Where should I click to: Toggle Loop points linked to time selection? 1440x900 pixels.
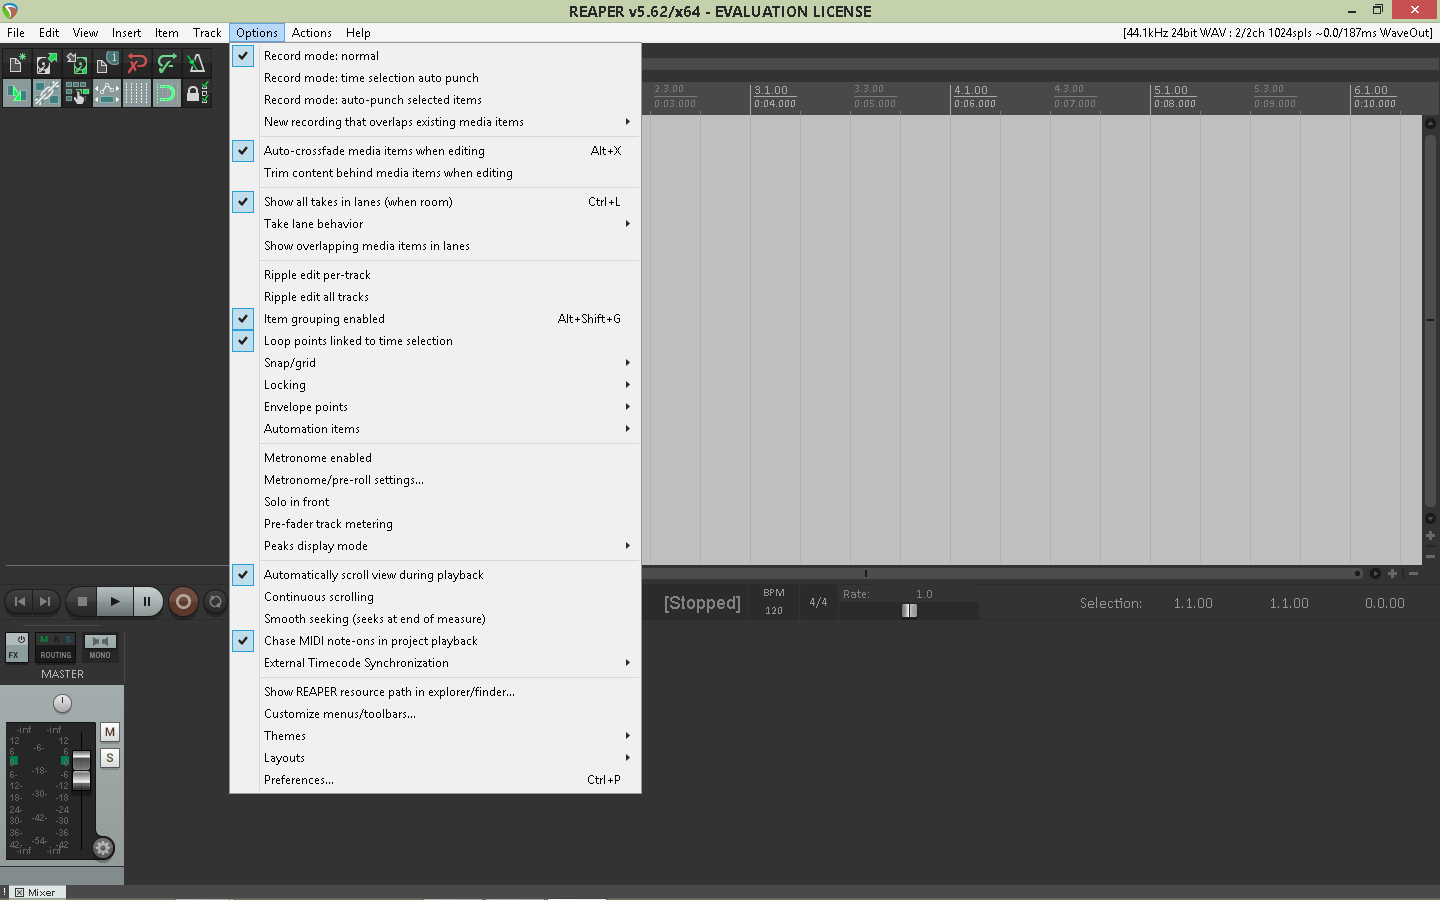coord(435,341)
